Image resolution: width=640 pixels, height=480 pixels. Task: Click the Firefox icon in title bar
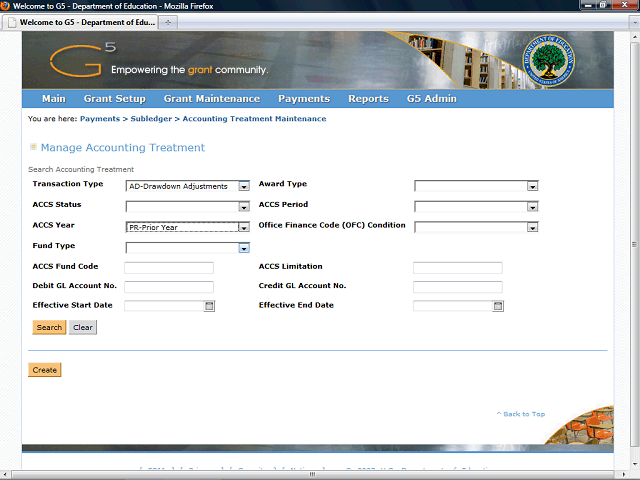pyautogui.click(x=5, y=6)
